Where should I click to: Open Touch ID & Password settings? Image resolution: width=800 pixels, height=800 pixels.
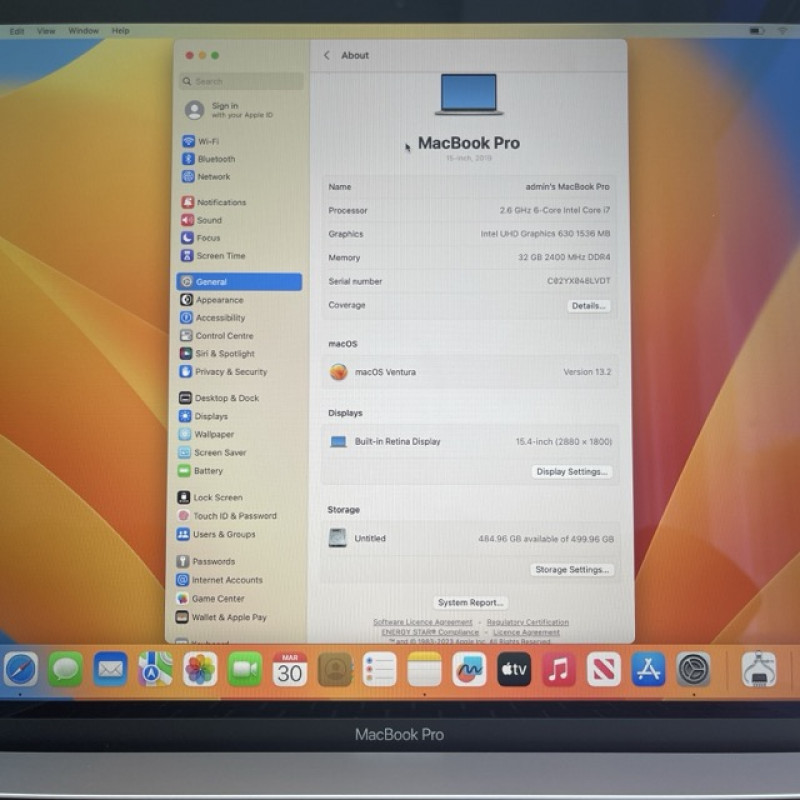(227, 516)
